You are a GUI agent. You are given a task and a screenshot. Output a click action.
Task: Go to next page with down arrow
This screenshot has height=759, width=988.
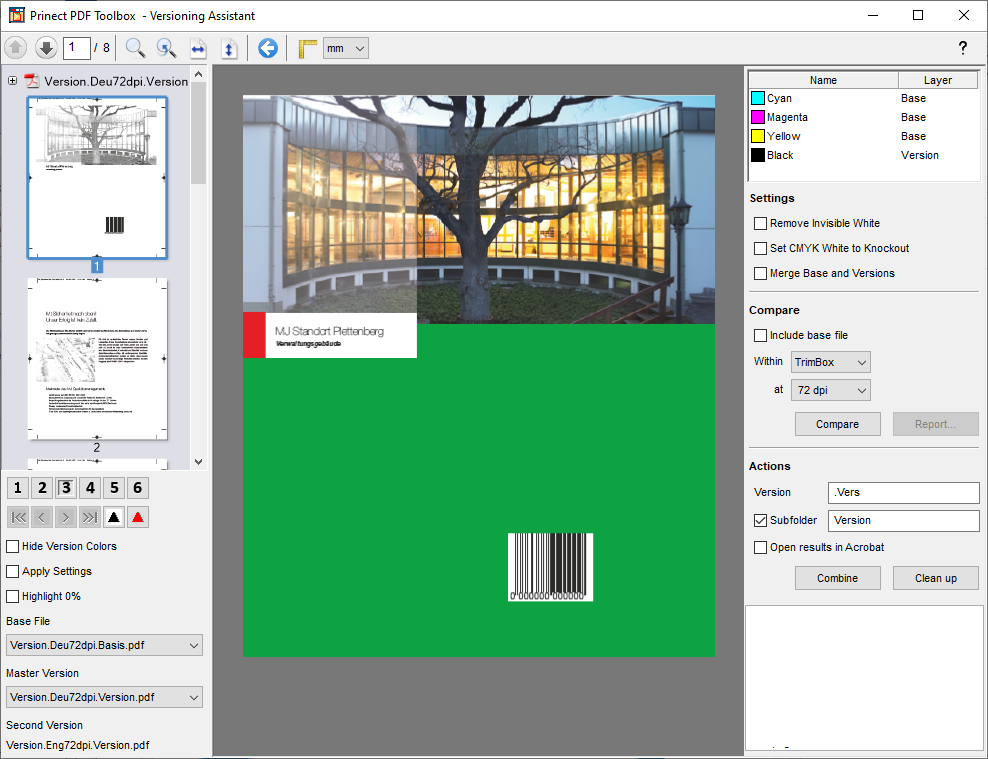click(x=46, y=48)
